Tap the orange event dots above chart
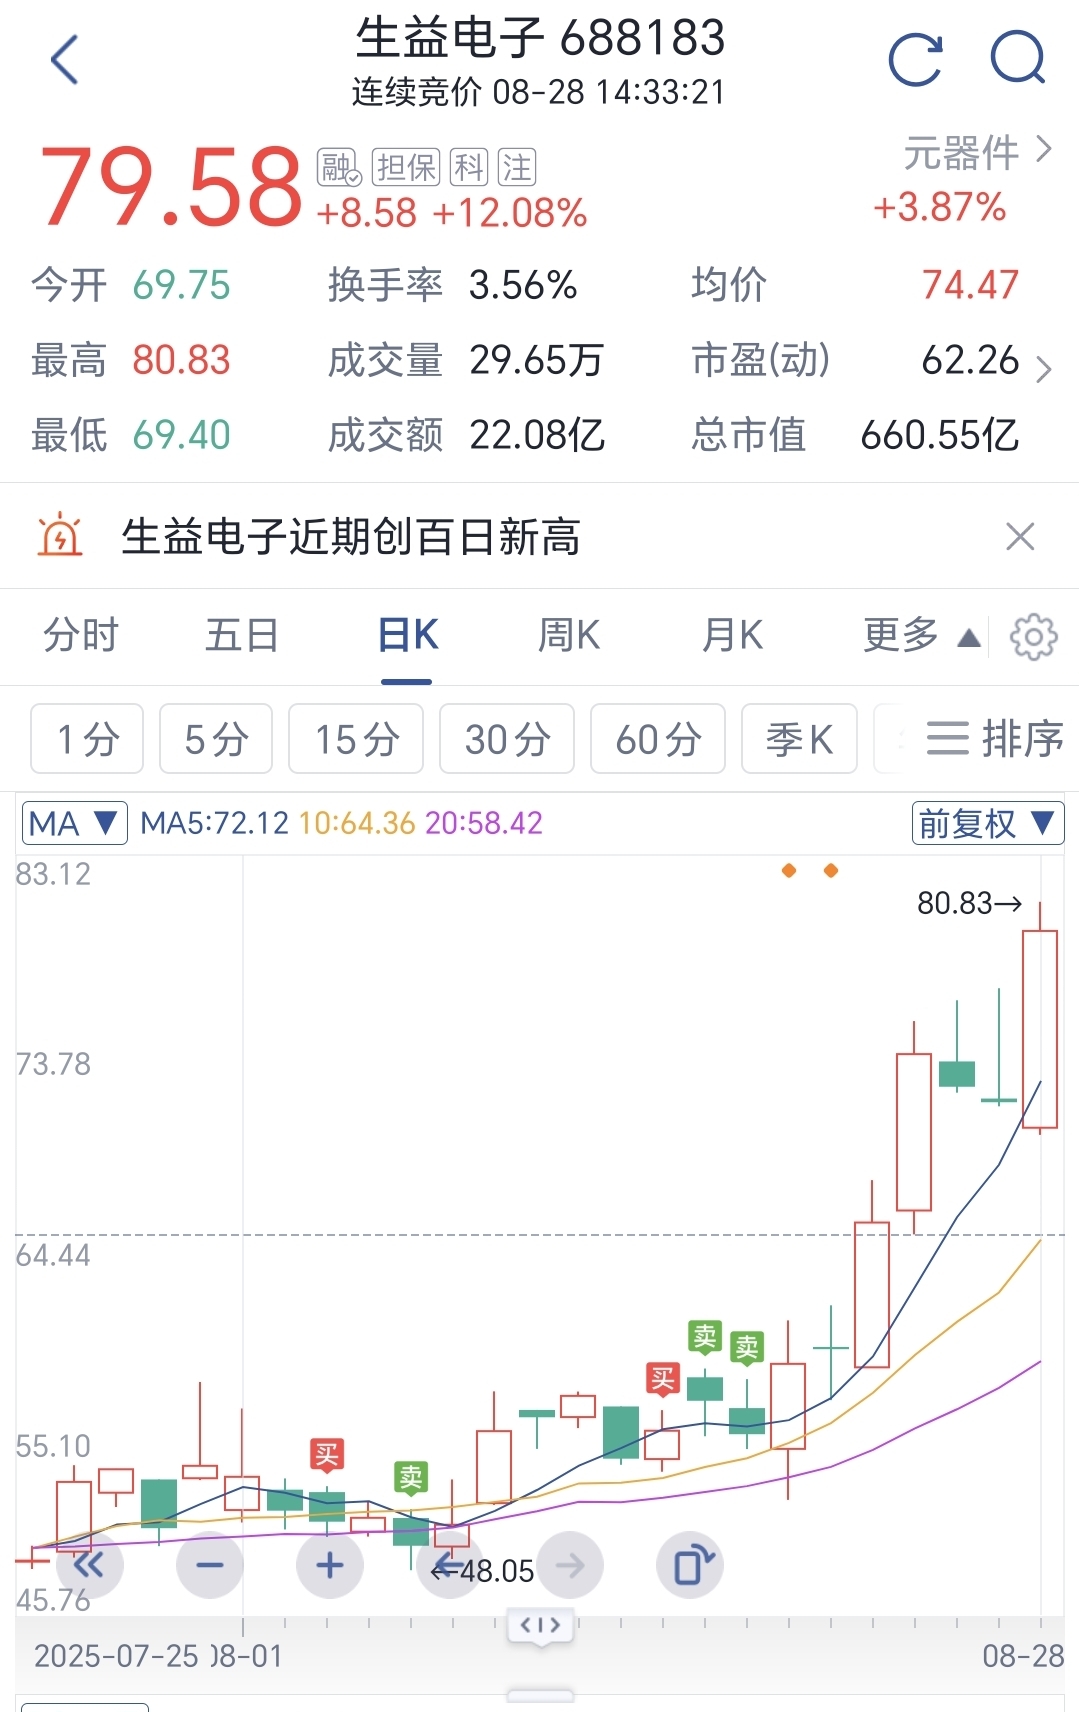The width and height of the screenshot is (1079, 1712). 810,871
